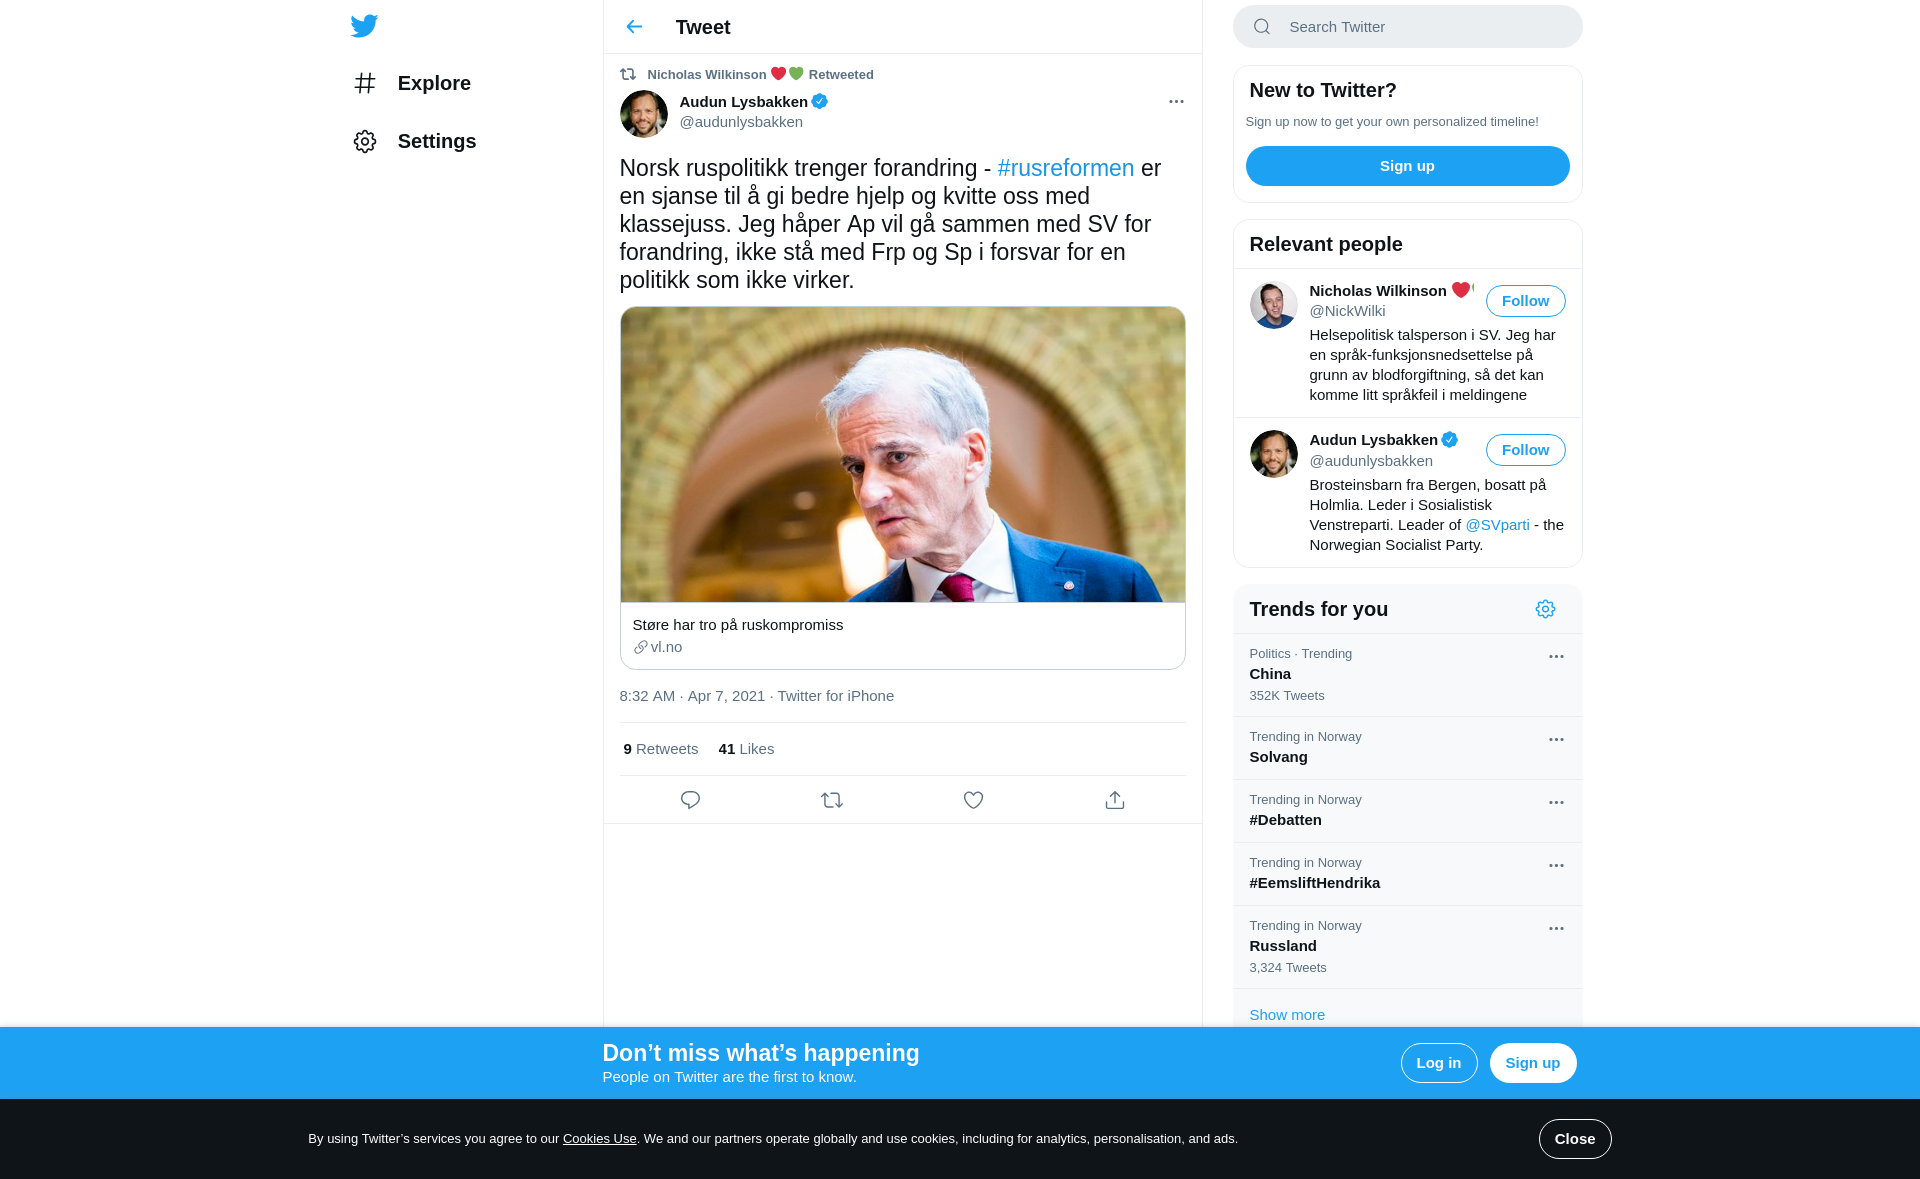Click Sign up on the bottom banner

pyautogui.click(x=1533, y=1063)
